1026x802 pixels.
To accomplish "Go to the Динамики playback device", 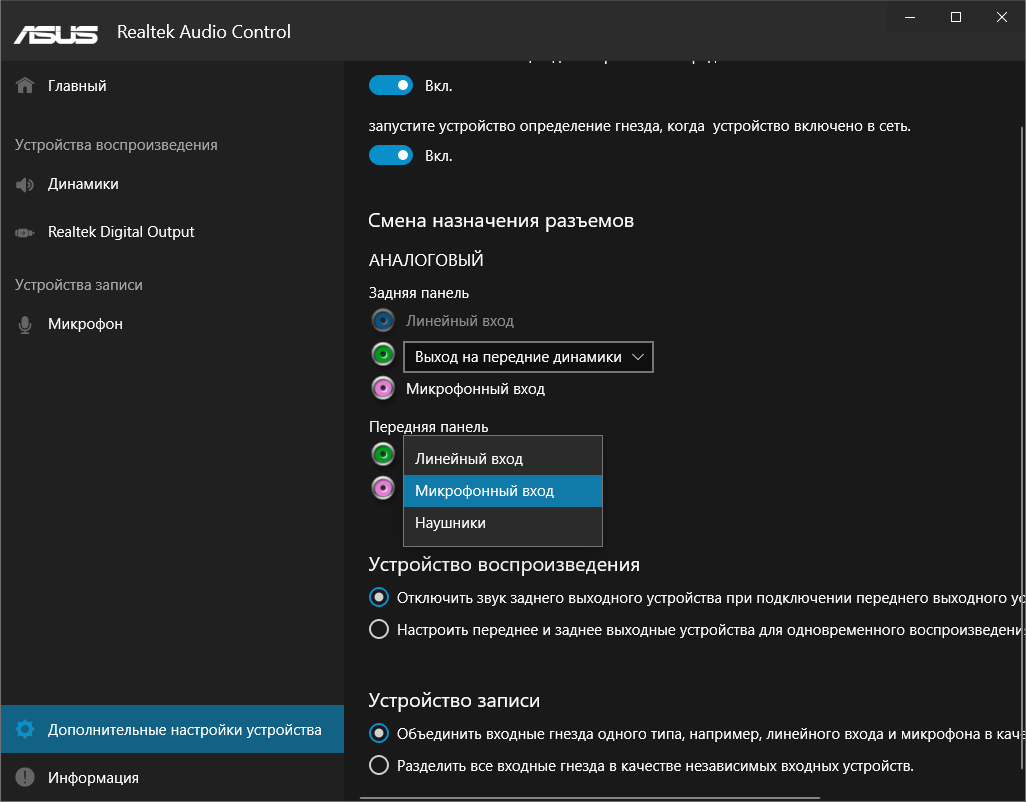I will point(83,184).
